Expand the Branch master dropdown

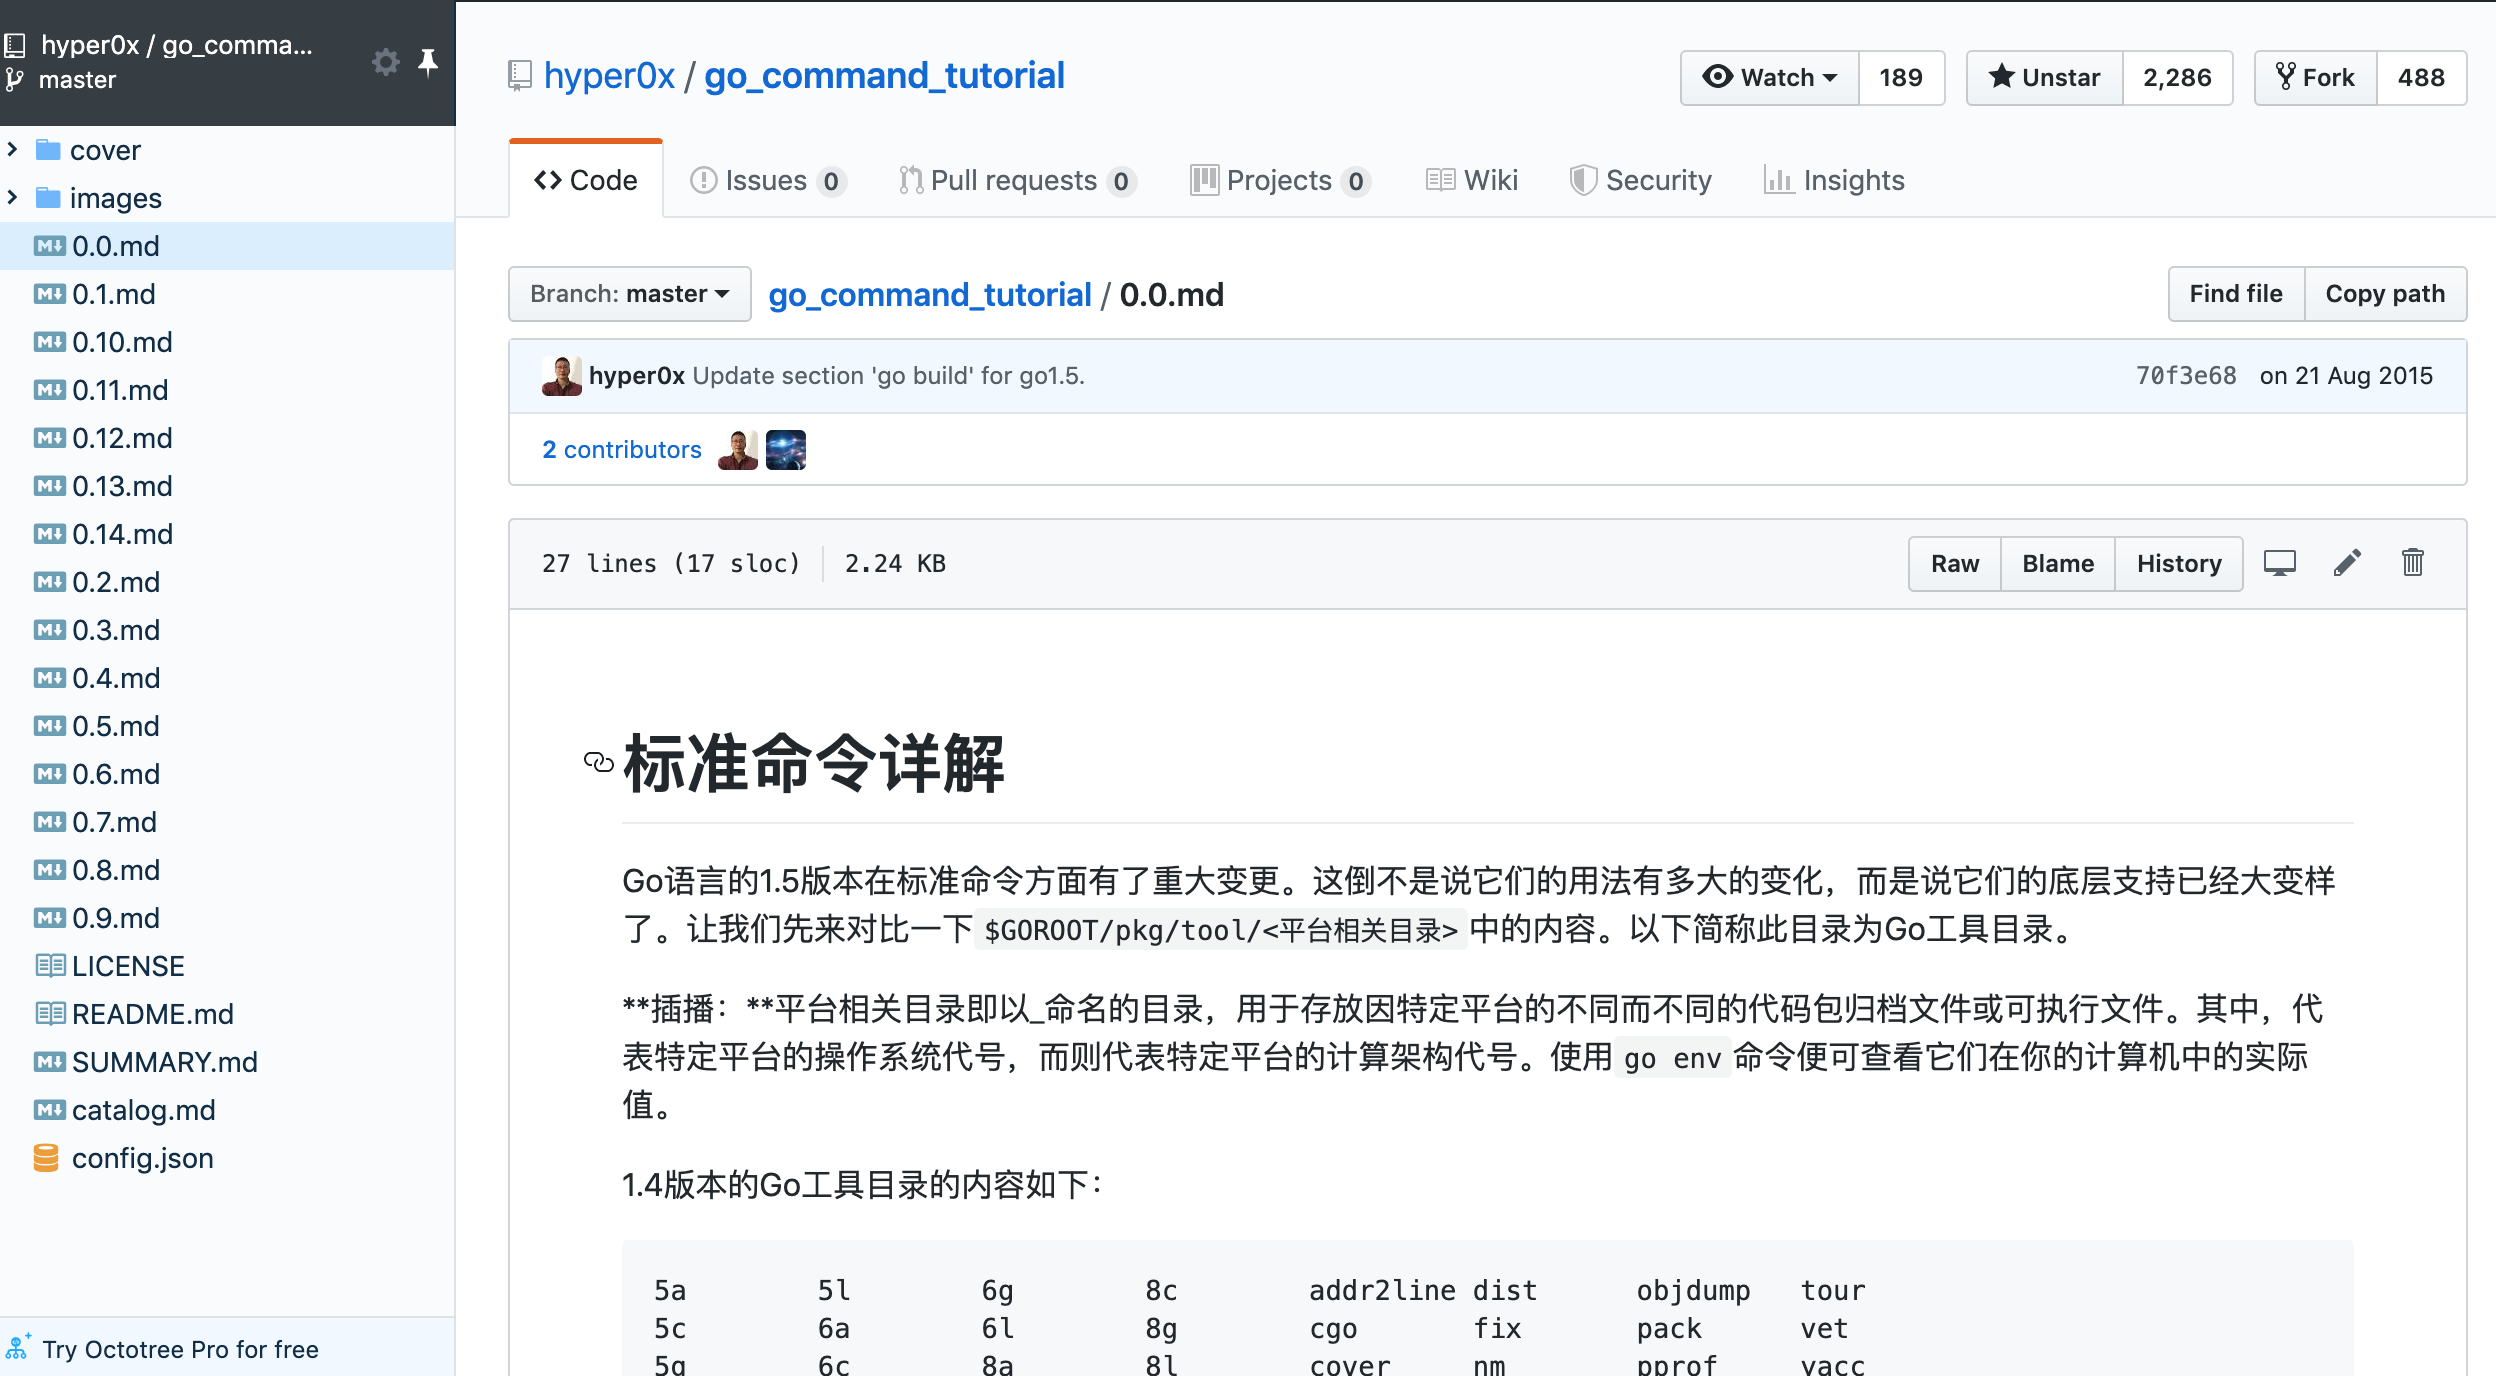(629, 293)
